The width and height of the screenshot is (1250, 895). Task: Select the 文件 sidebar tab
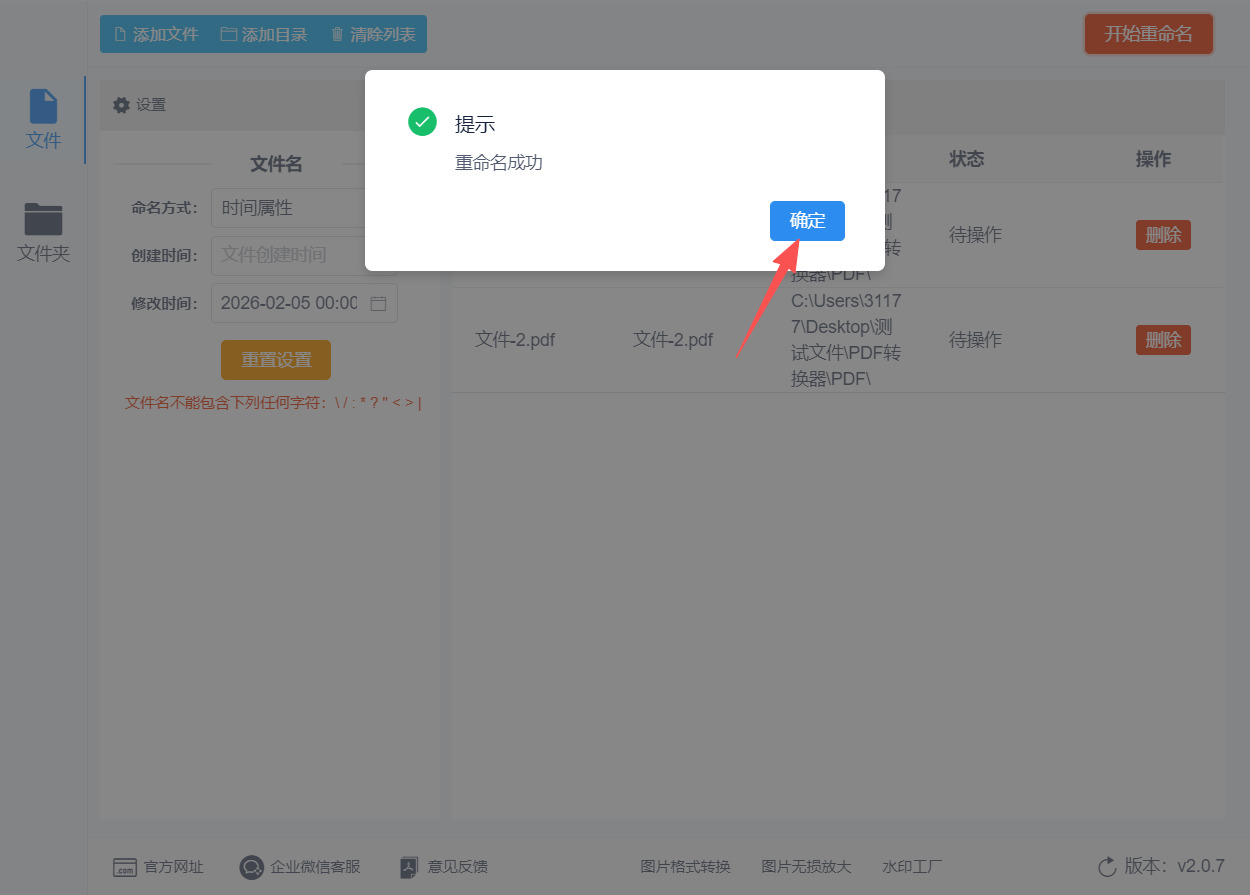click(x=43, y=118)
